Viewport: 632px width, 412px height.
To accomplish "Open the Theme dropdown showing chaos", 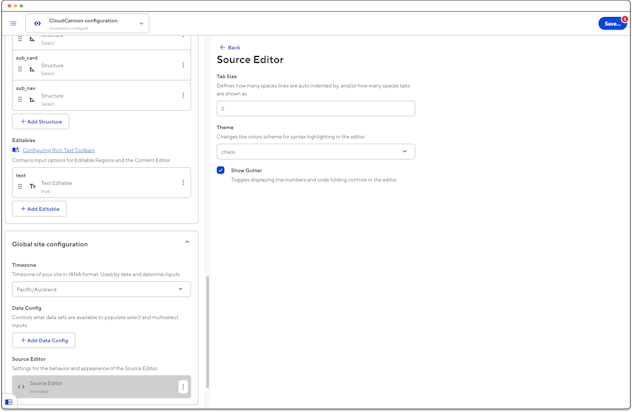I will coord(316,152).
